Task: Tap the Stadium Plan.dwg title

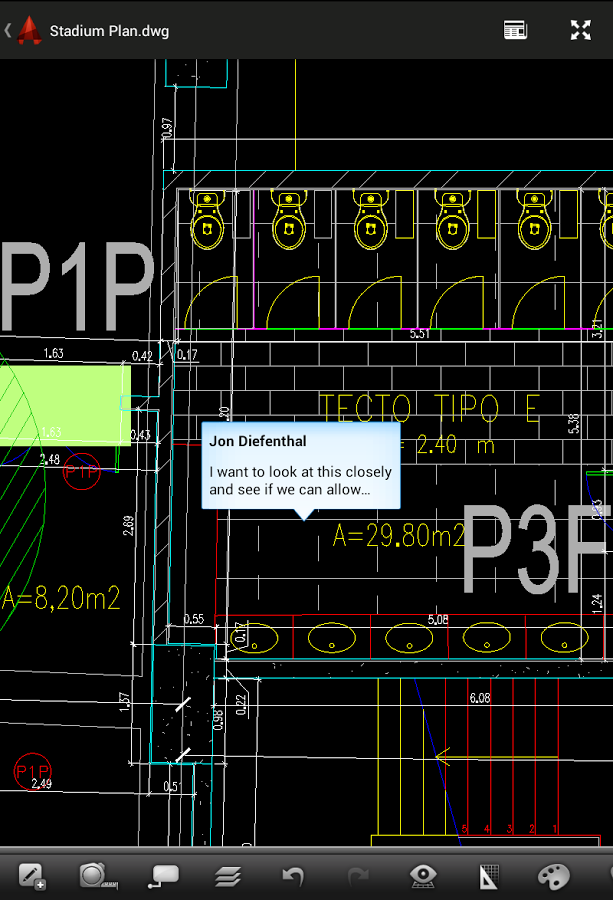Action: (109, 31)
